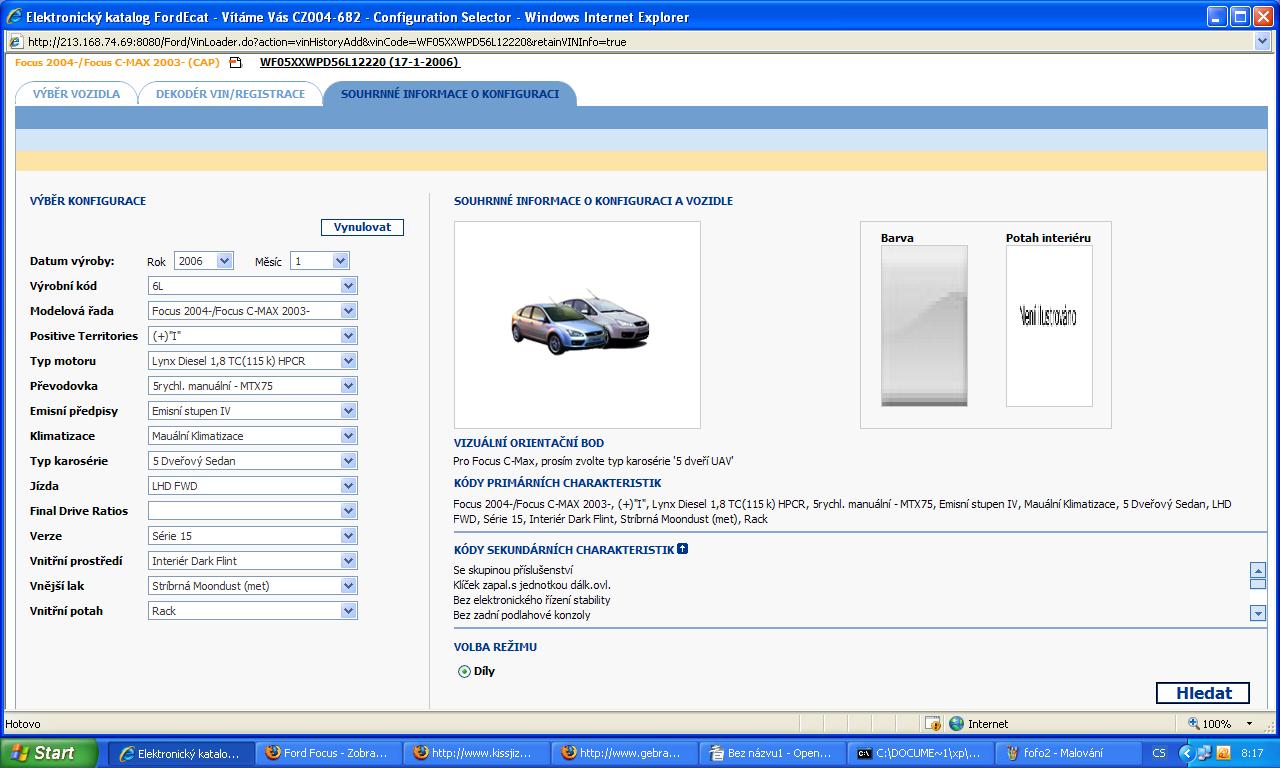Image resolution: width=1280 pixels, height=768 pixels.
Task: Click the Barva silver color swatch
Action: tap(923, 326)
